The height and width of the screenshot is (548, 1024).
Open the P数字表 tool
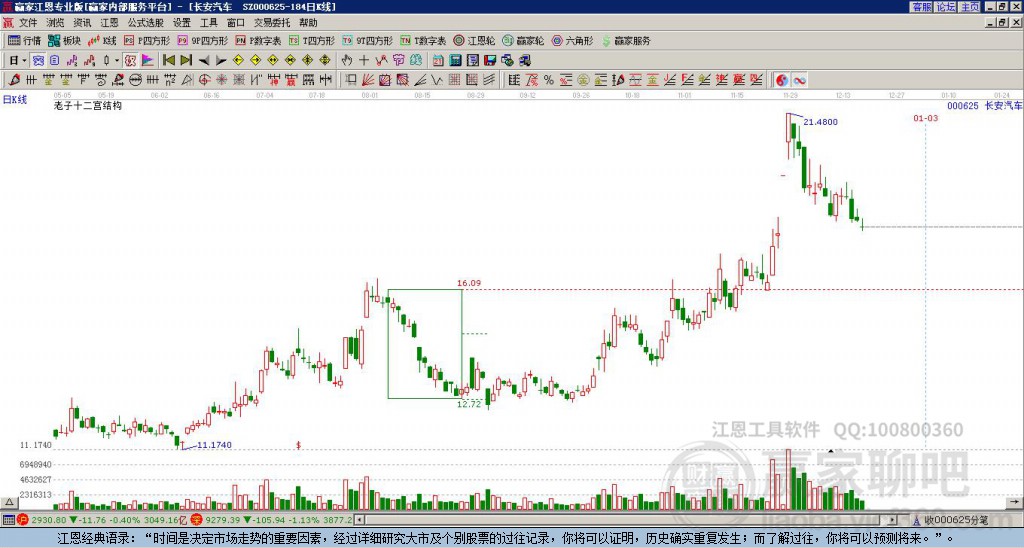pyautogui.click(x=258, y=40)
